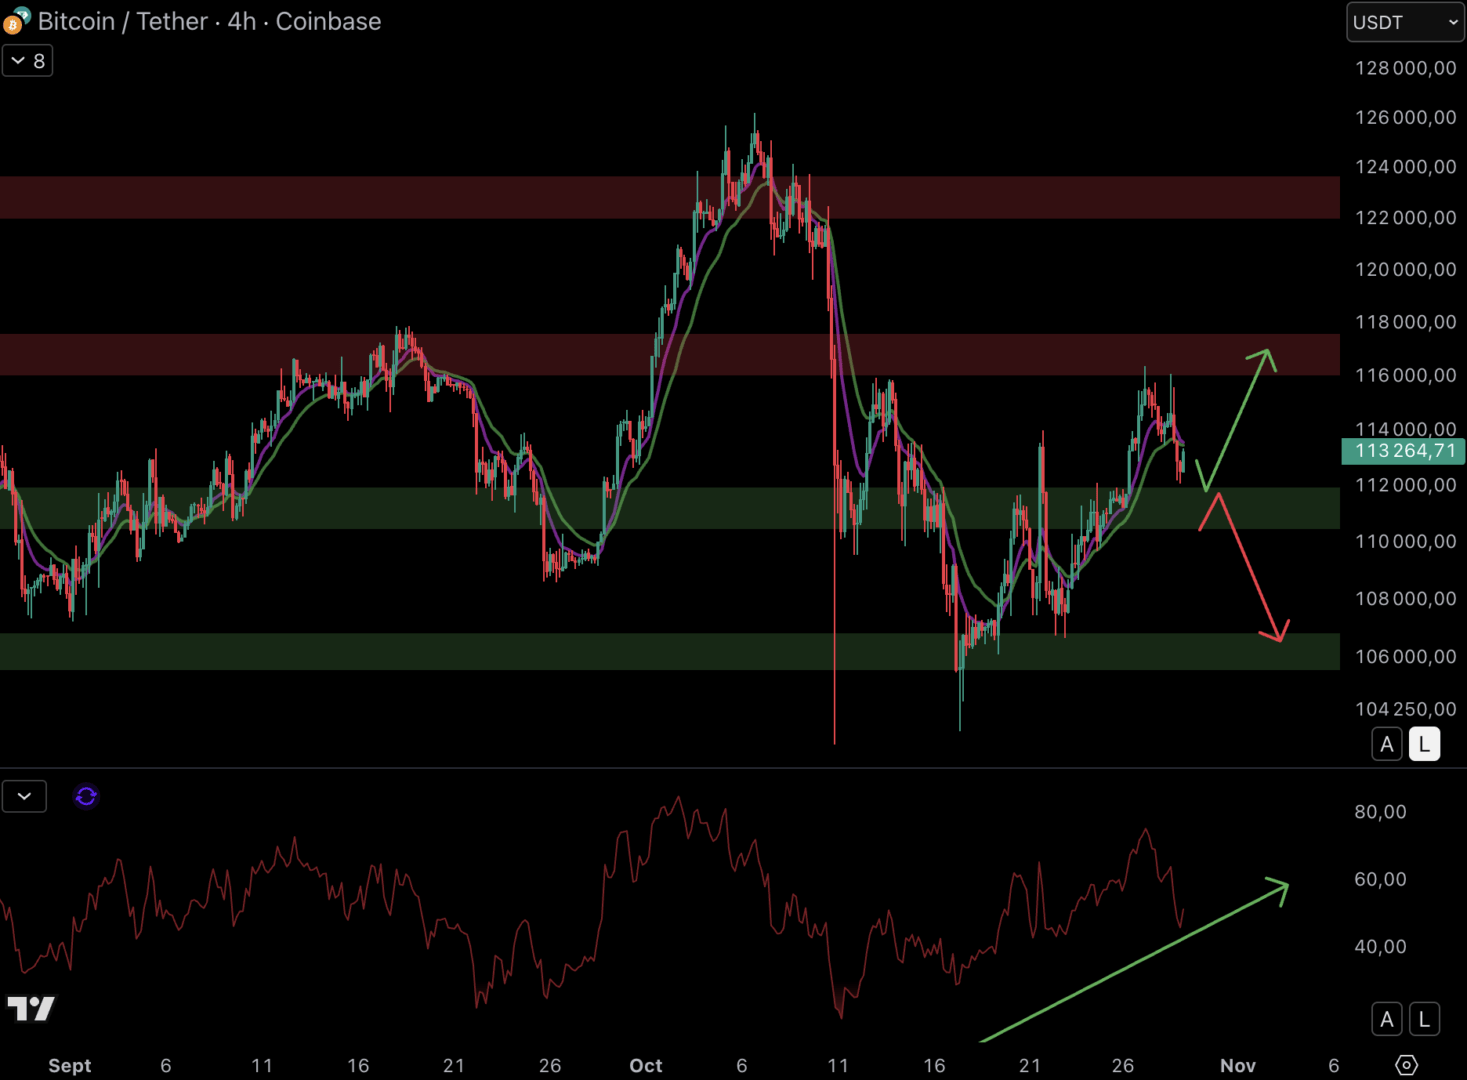Image resolution: width=1467 pixels, height=1080 pixels.
Task: Expand the collapsed indicators legend showing 8
Action: tap(27, 61)
